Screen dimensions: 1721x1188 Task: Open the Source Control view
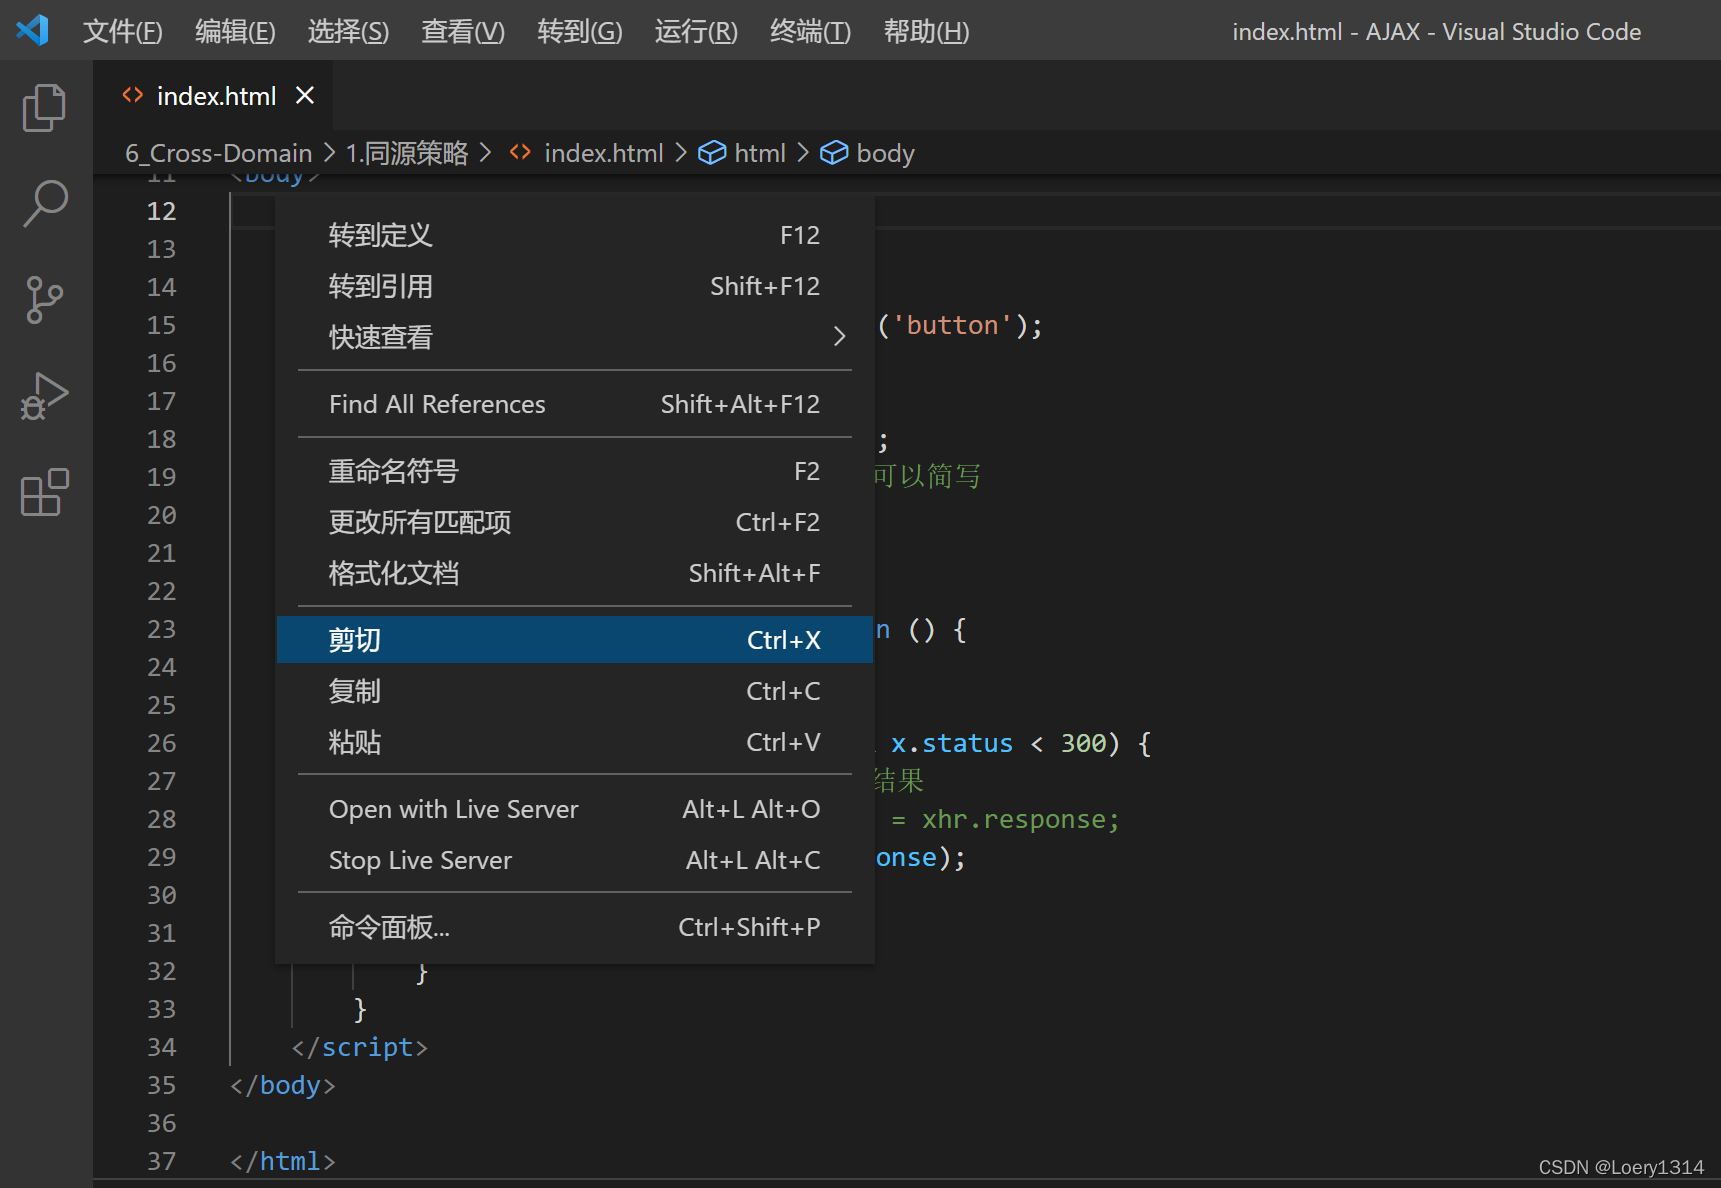coord(44,299)
